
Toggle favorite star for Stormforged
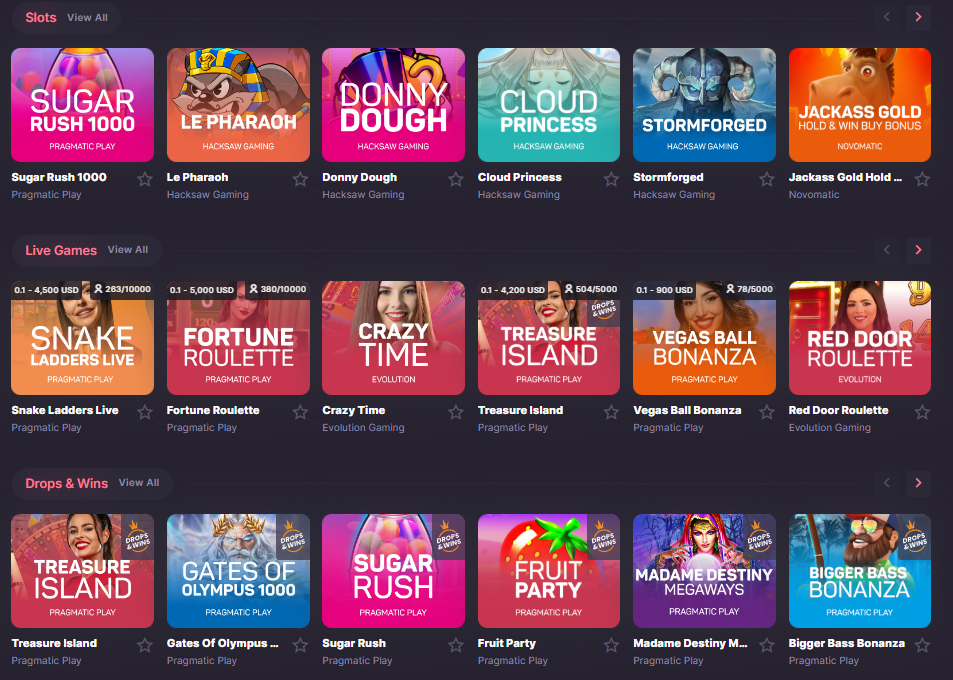click(x=767, y=179)
